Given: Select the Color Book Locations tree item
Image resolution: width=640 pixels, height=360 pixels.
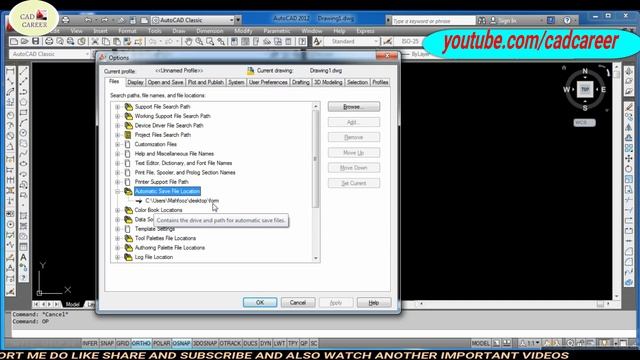Looking at the screenshot, I should point(158,210).
